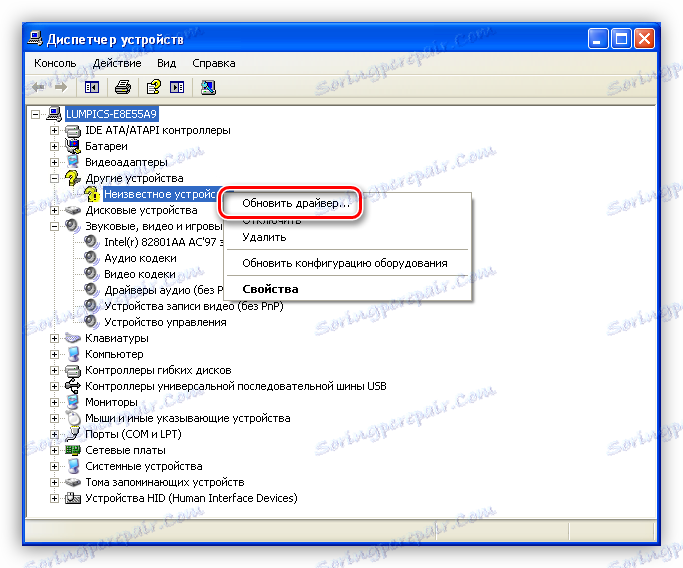Image resolution: width=683 pixels, height=568 pixels.
Task: Expand the Сетевые платы node
Action: click(x=54, y=450)
